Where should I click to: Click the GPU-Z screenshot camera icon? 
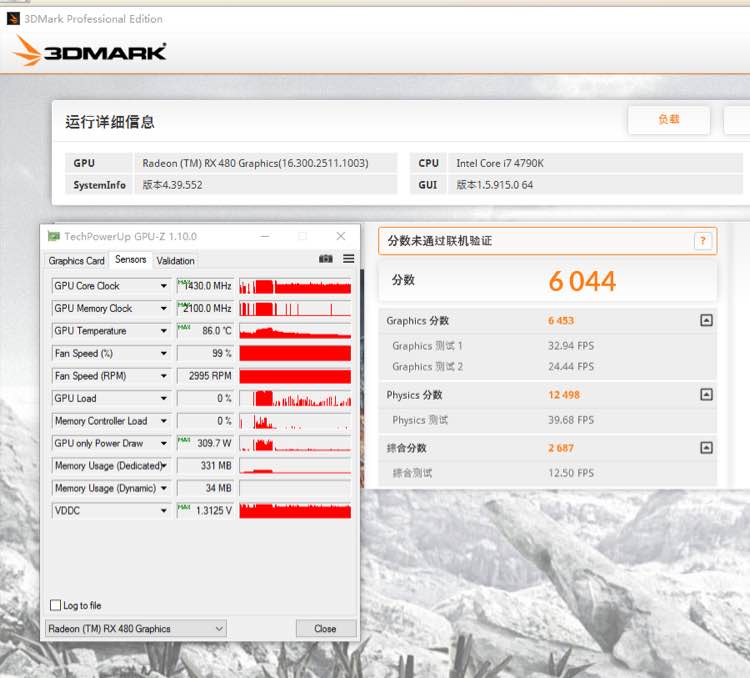[x=326, y=259]
